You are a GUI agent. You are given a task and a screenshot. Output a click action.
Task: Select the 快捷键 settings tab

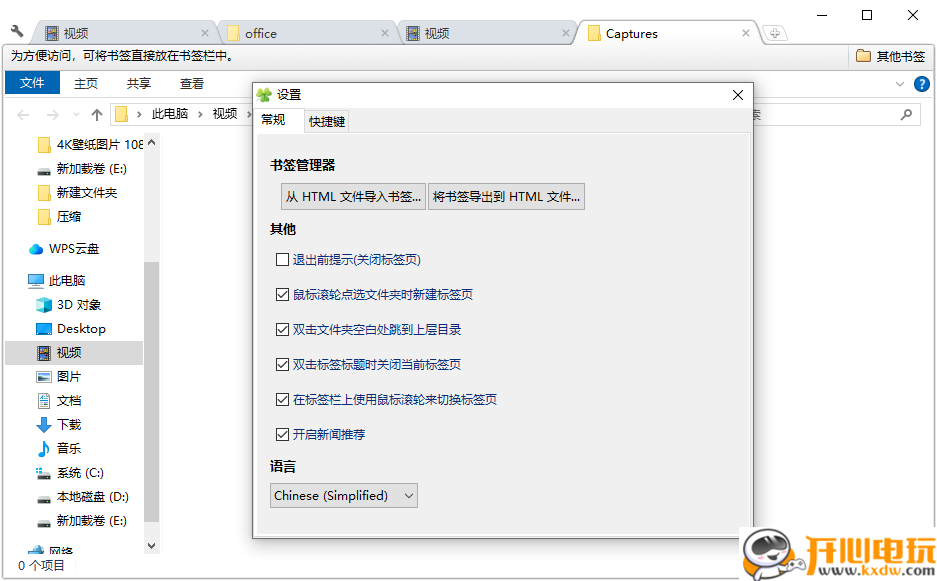pos(326,122)
